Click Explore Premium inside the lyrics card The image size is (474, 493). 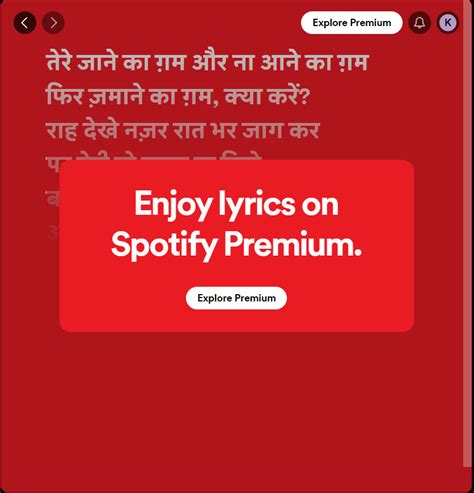(236, 298)
